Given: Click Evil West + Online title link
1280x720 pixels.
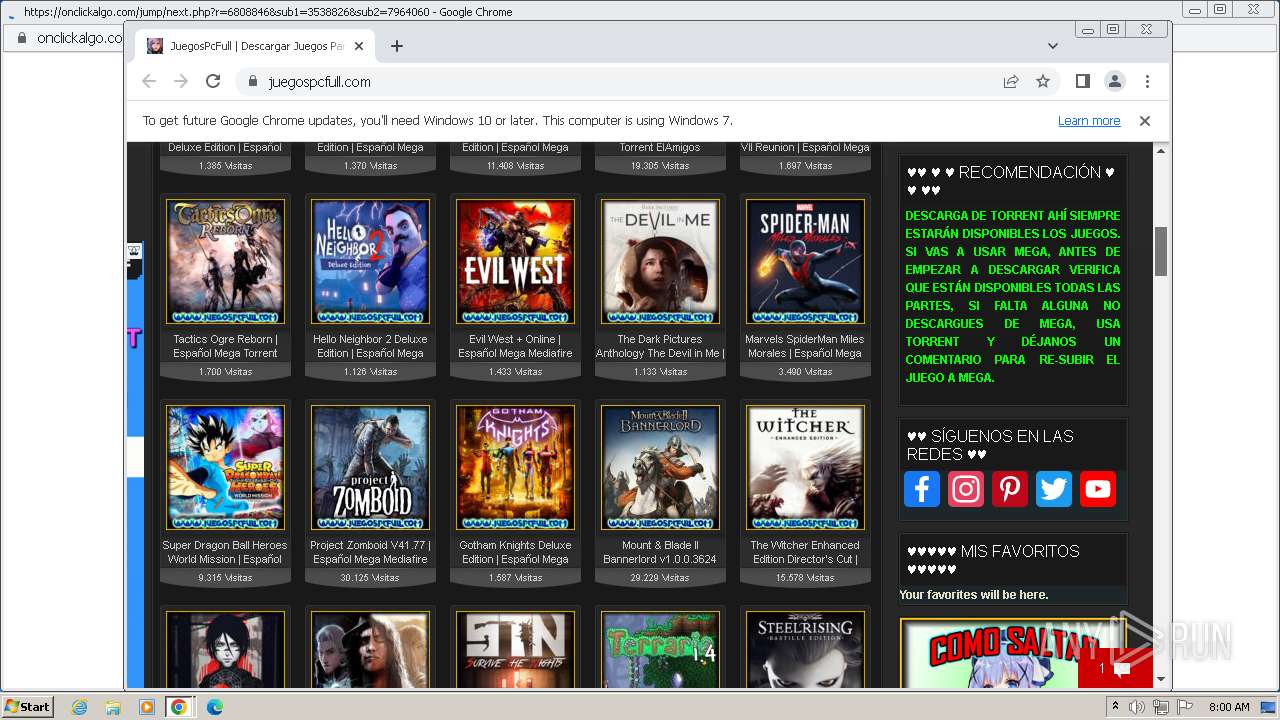Looking at the screenshot, I should click(x=515, y=346).
